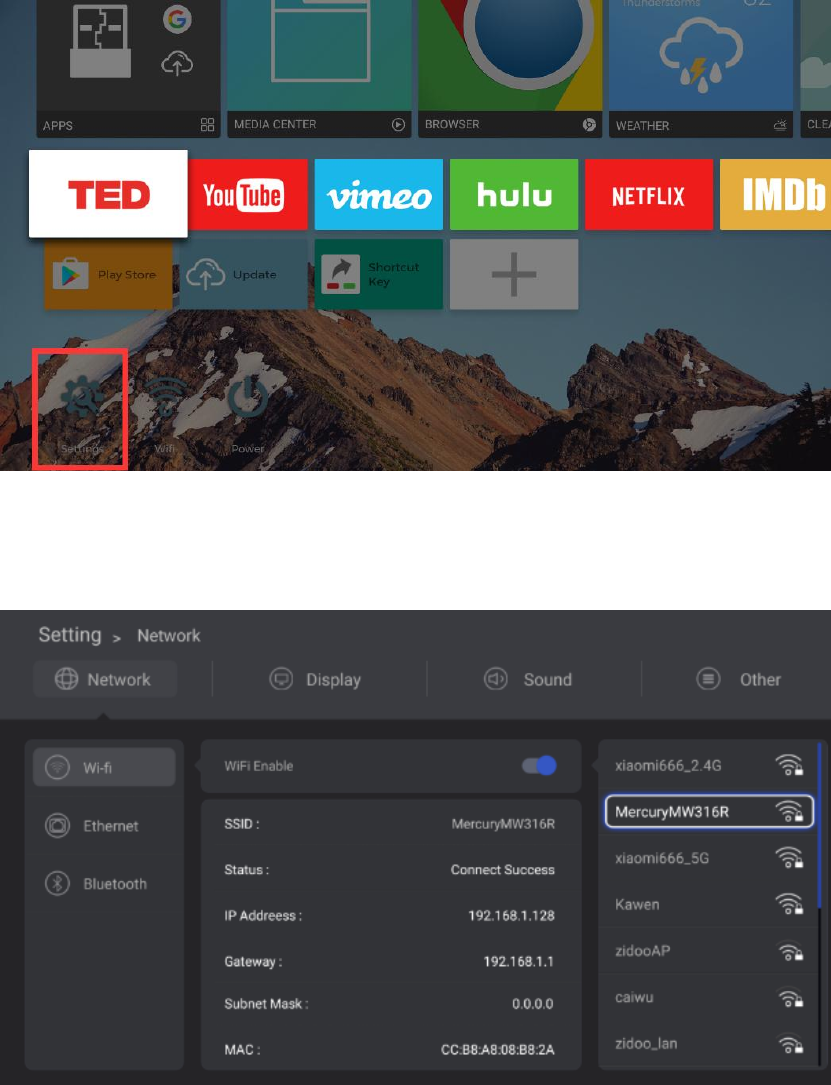Screen dimensions: 831x1085
Task: Open the BROWSER tile
Action: click(510, 69)
